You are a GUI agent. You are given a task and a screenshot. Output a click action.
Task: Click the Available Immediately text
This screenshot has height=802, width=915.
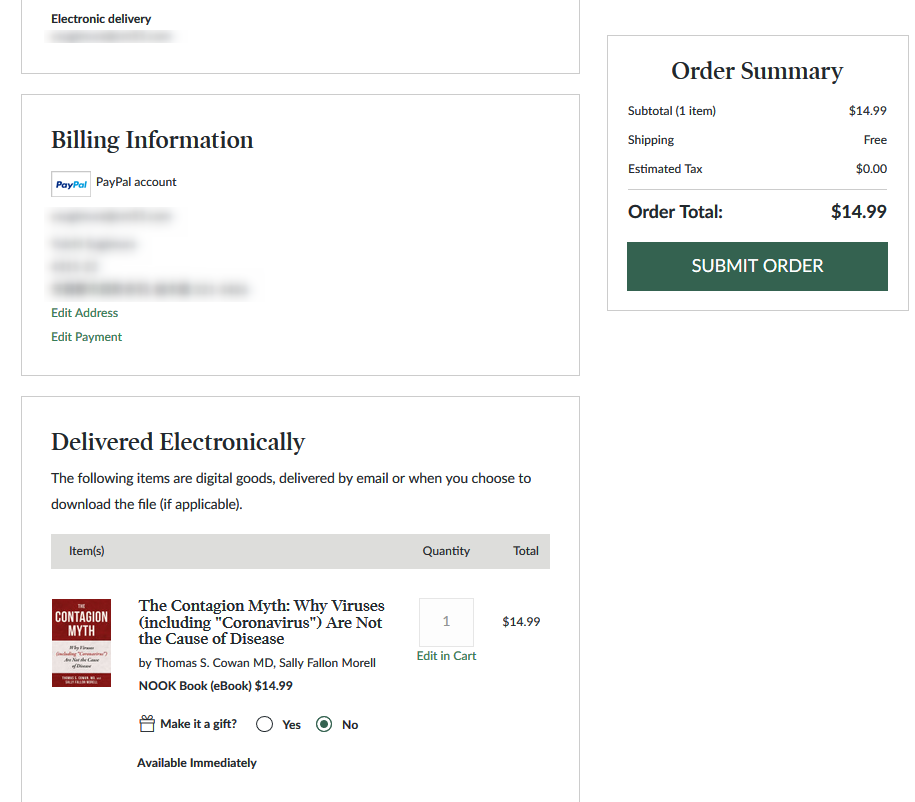pyautogui.click(x=197, y=763)
